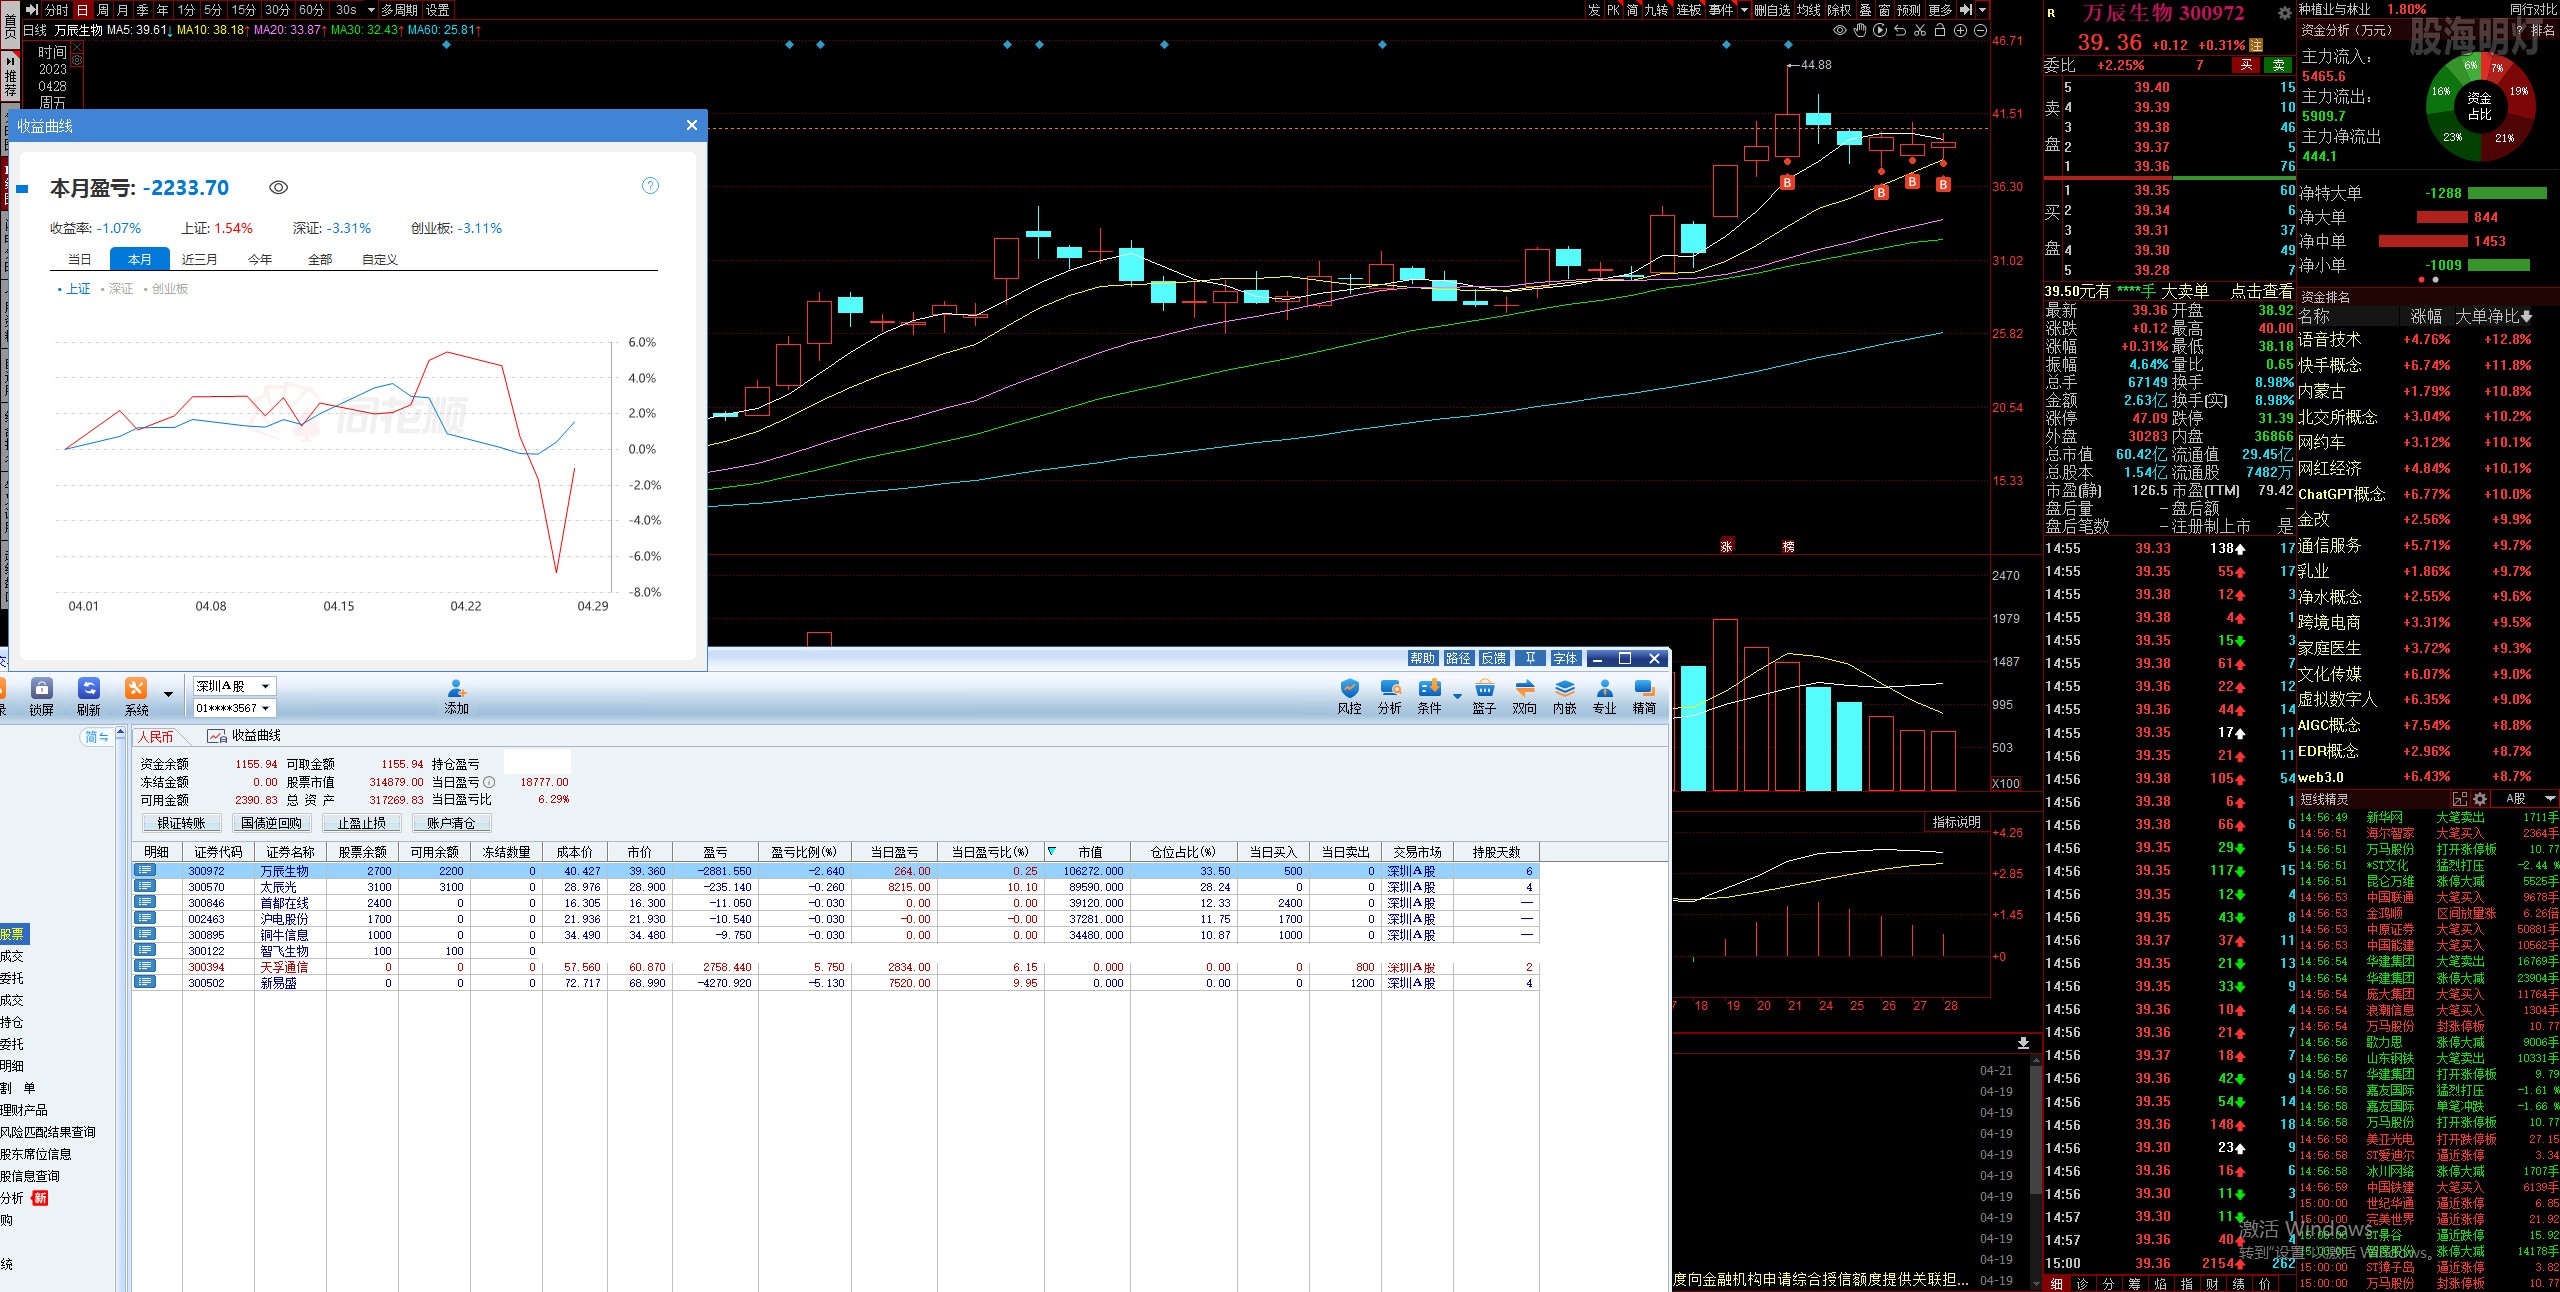The image size is (2560, 1292).
Task: Click the chart eye visibility icon
Action: point(1840,30)
